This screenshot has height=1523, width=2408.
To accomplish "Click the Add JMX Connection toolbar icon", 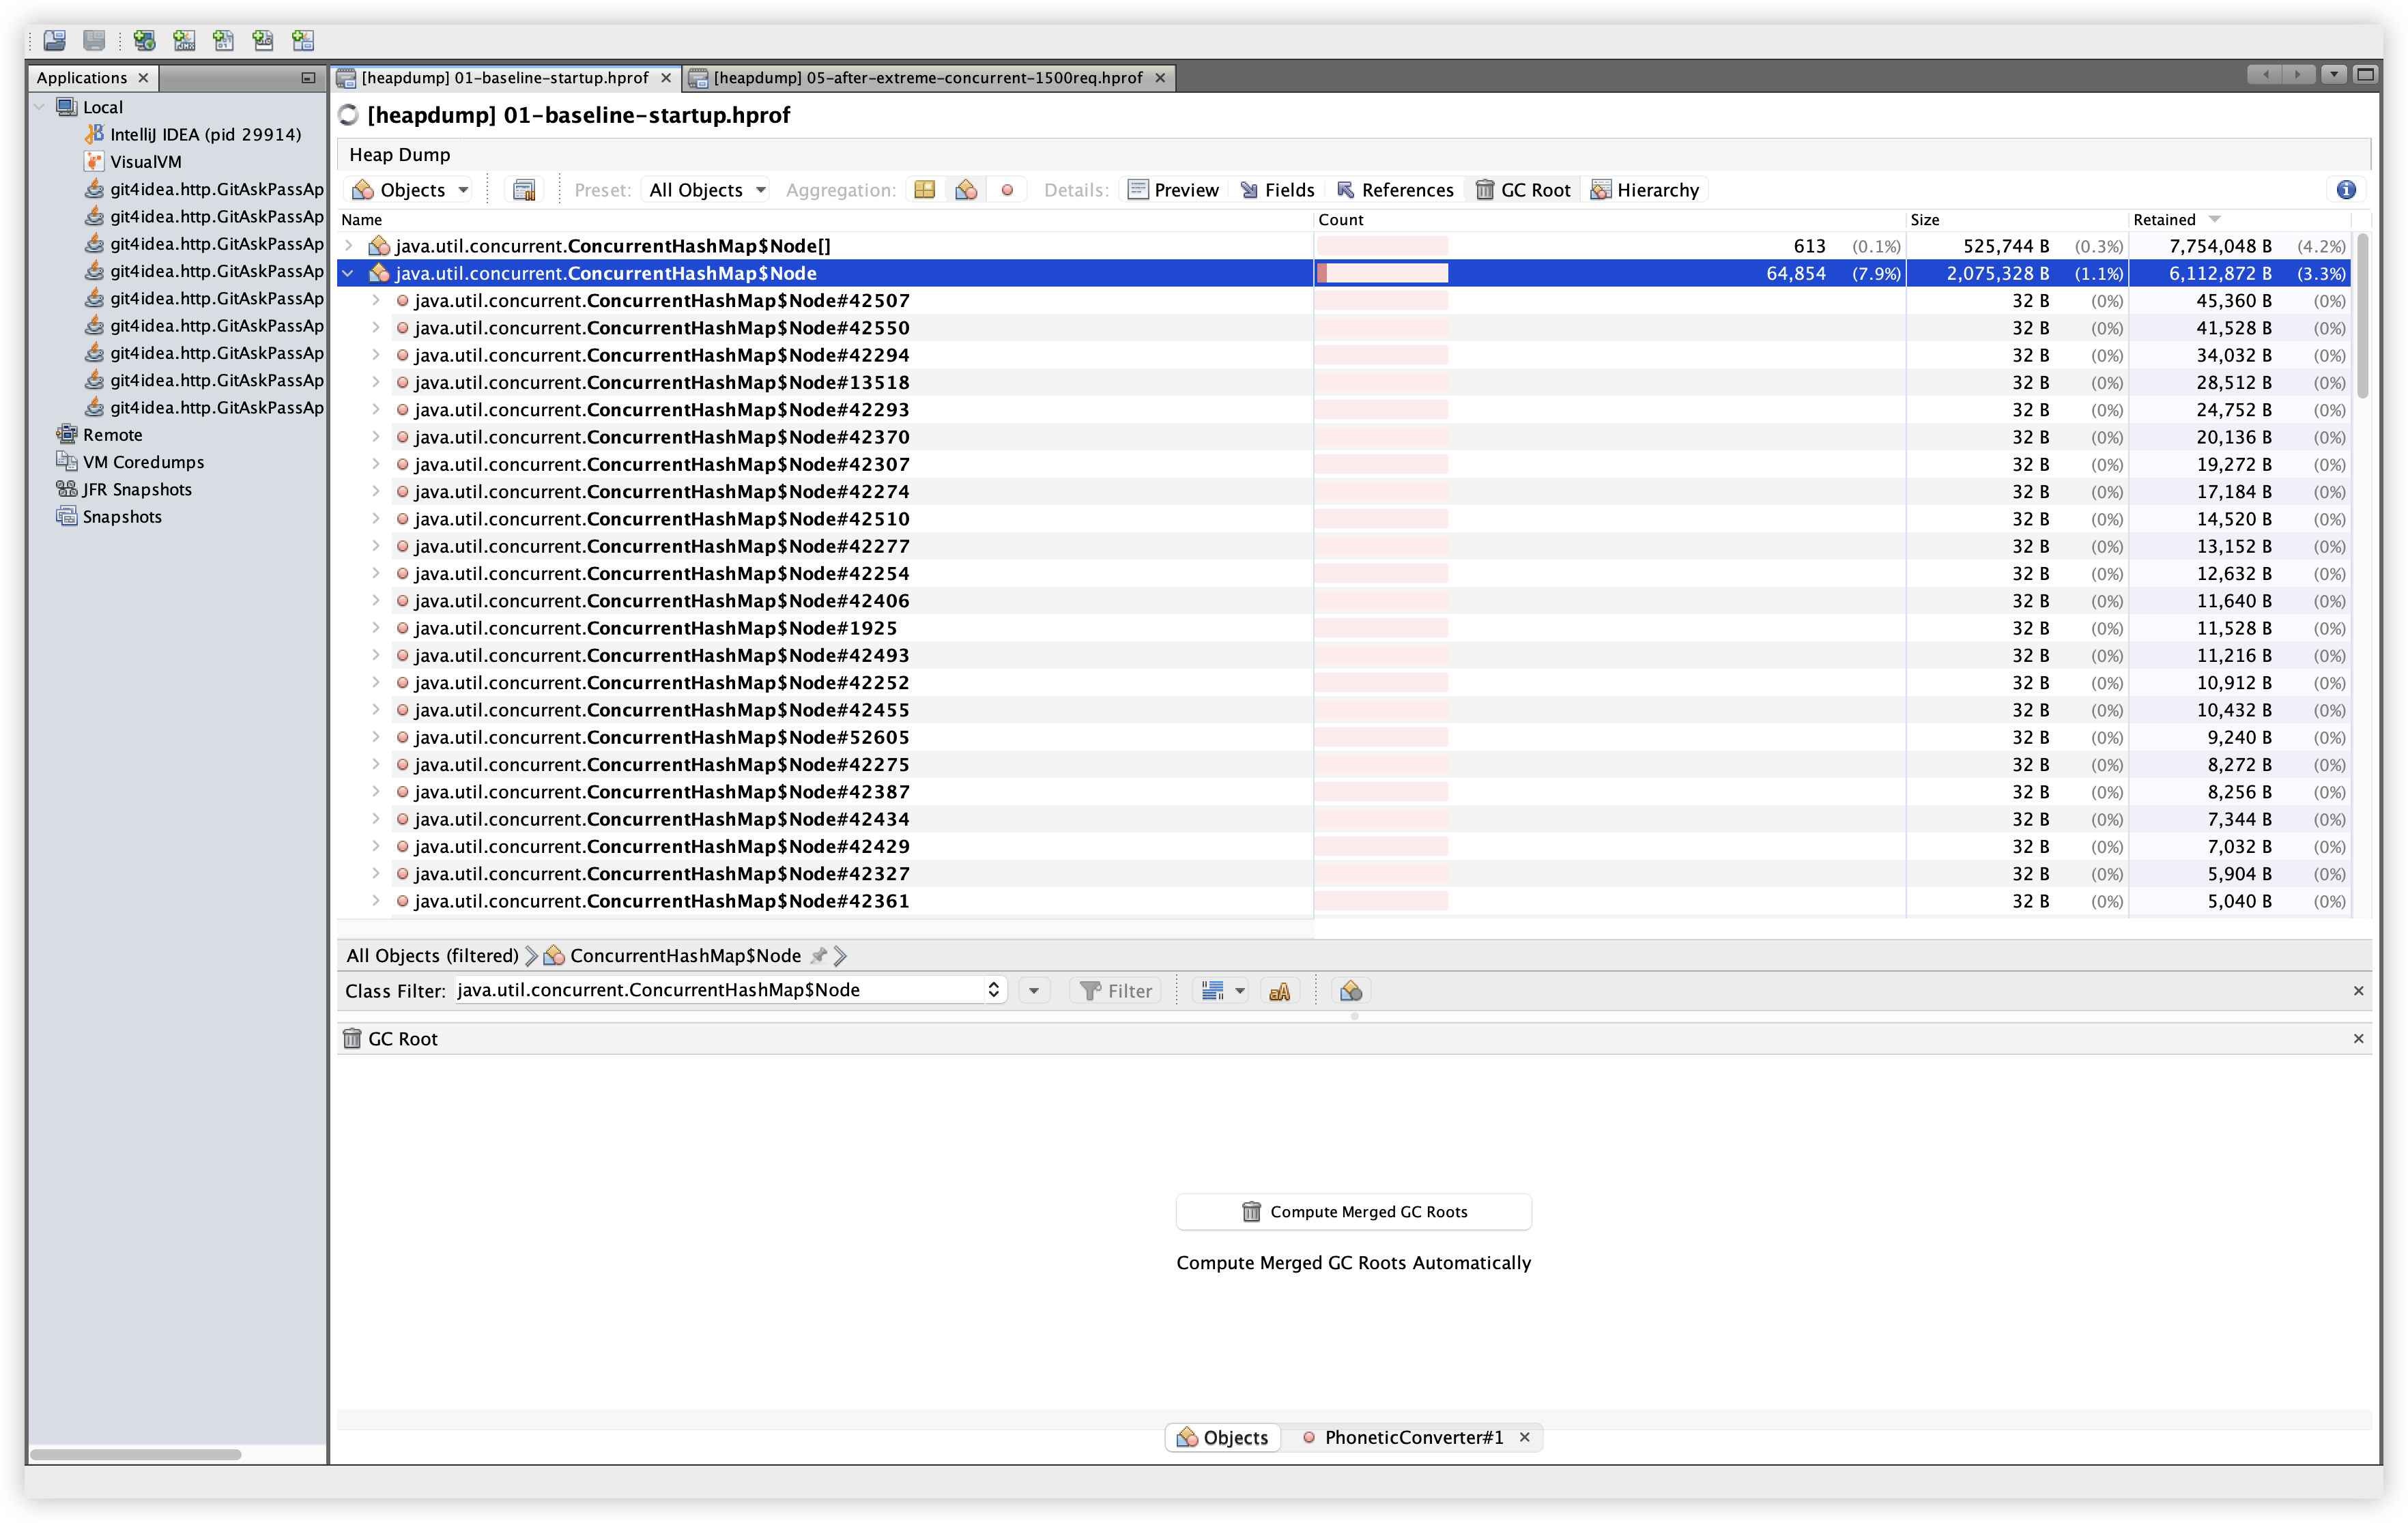I will click(184, 40).
